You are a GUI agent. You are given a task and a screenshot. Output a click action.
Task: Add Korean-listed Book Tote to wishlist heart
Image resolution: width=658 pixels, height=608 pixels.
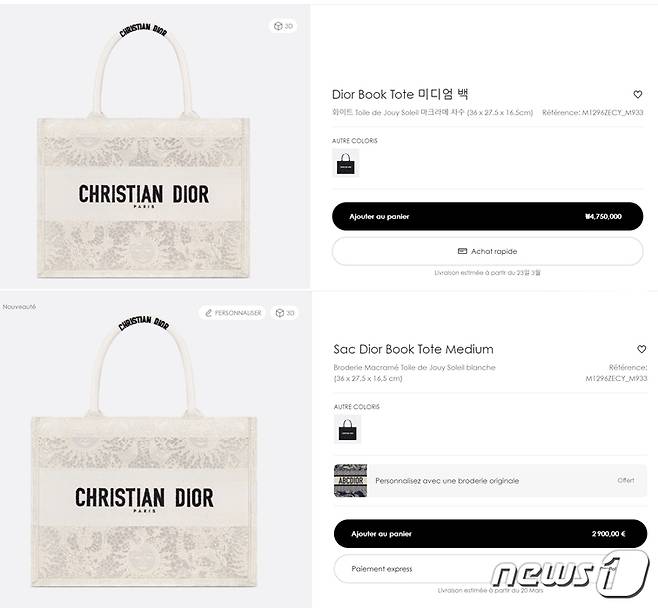click(x=637, y=94)
